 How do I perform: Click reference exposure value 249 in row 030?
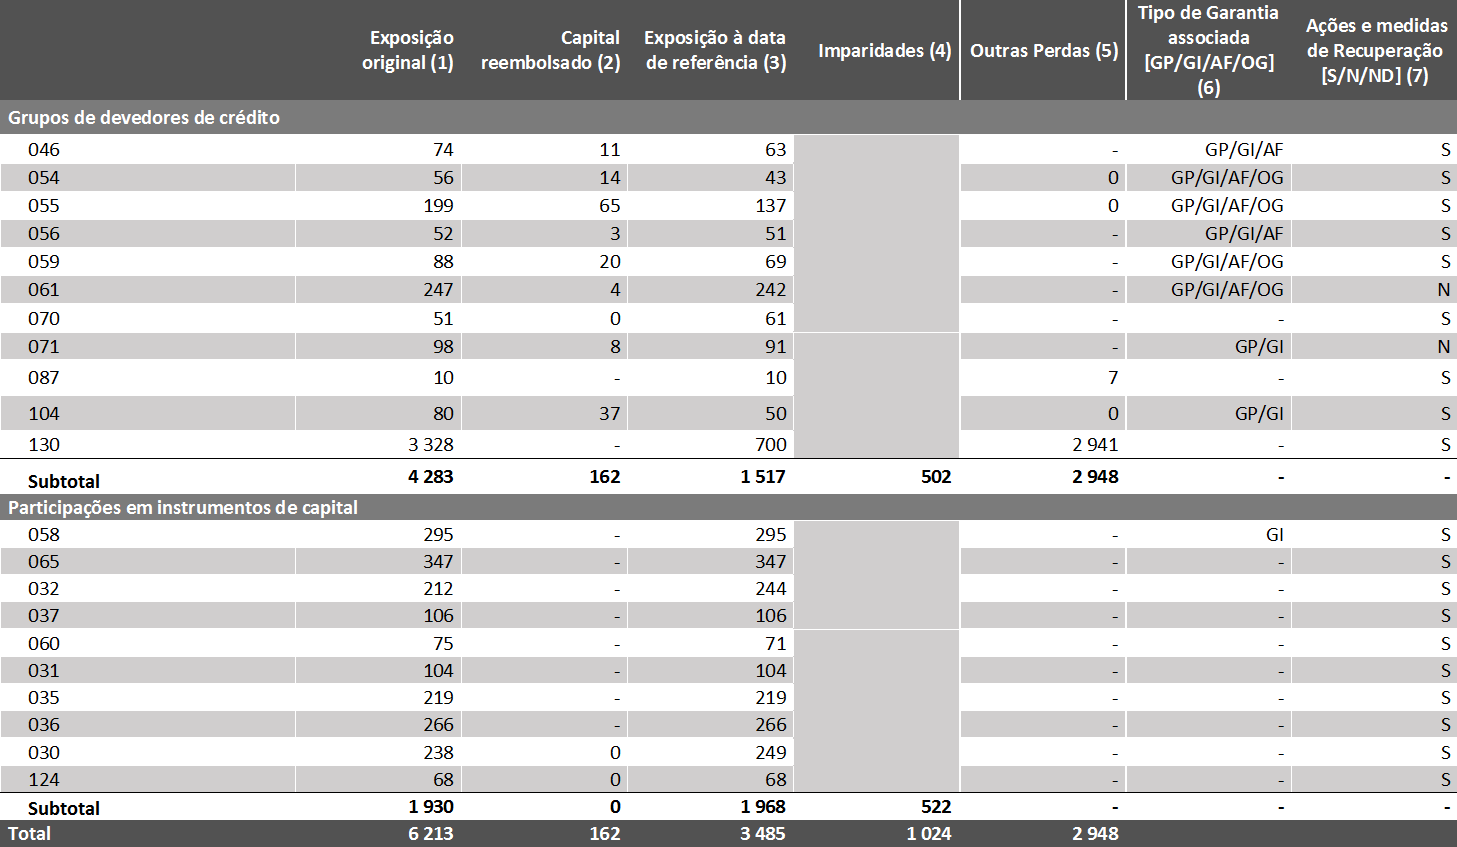(770, 752)
